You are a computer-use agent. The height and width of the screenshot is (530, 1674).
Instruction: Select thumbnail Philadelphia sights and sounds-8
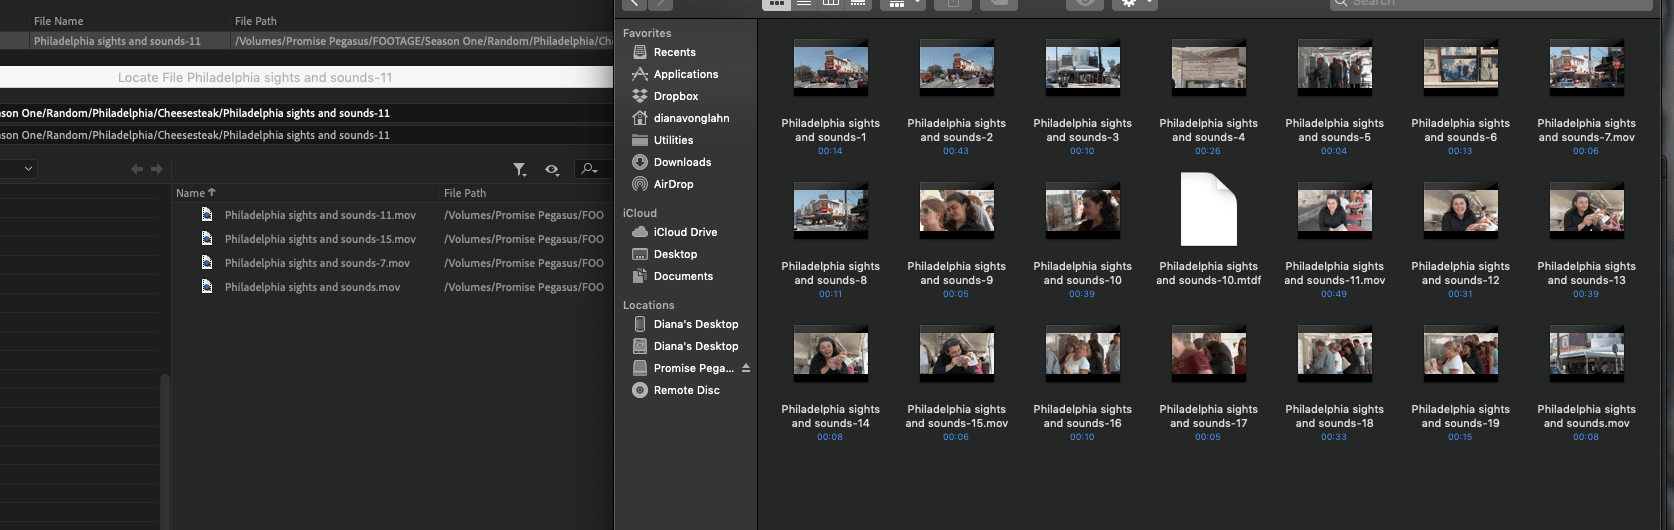(831, 211)
